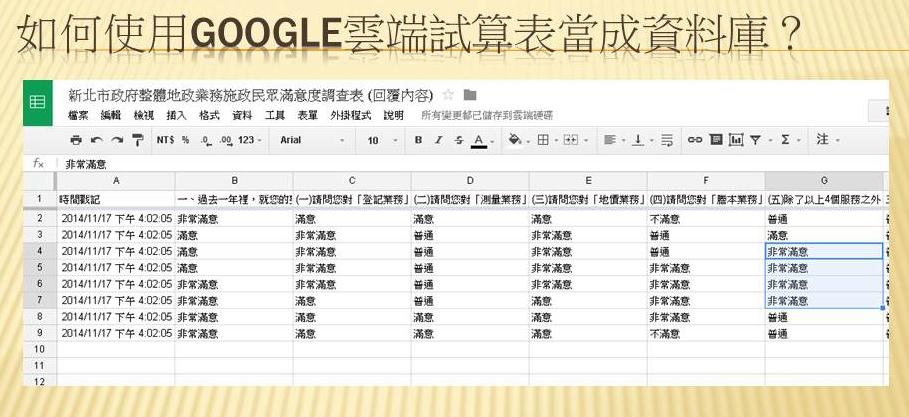The width and height of the screenshot is (909, 417).
Task: Open the 插入 menu
Action: click(176, 115)
